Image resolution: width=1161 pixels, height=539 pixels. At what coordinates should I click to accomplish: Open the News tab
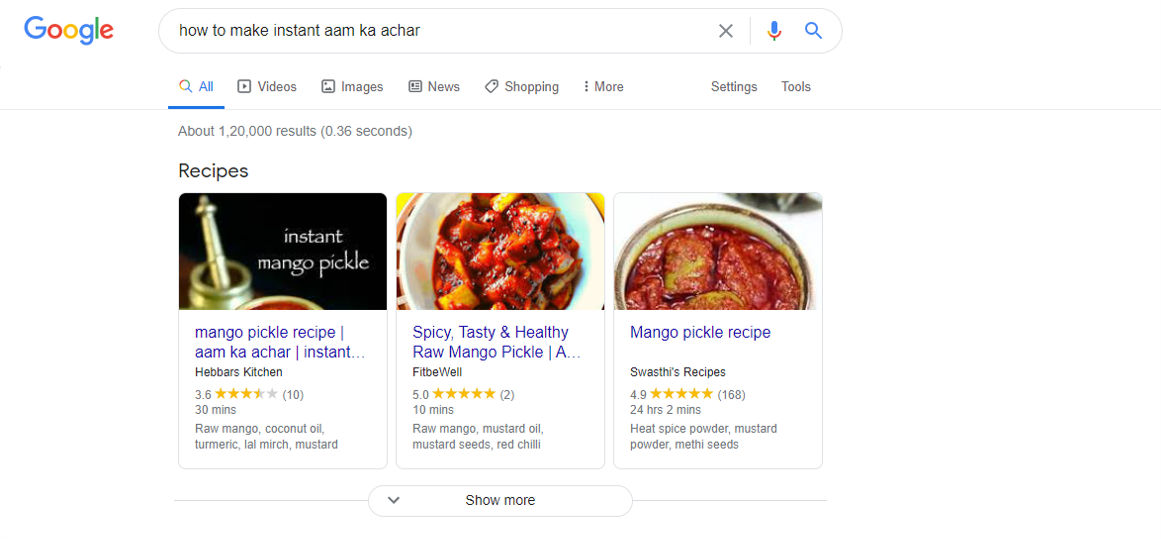[434, 87]
